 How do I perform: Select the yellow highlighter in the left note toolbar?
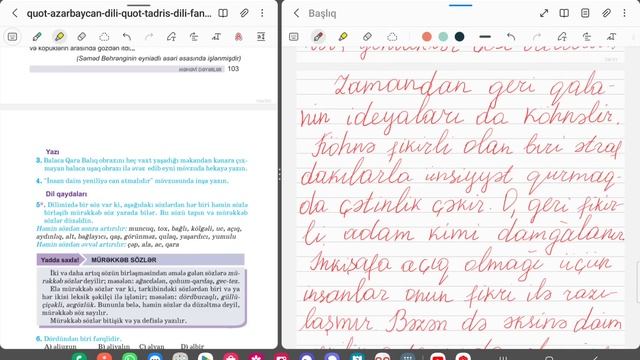[x=60, y=37]
